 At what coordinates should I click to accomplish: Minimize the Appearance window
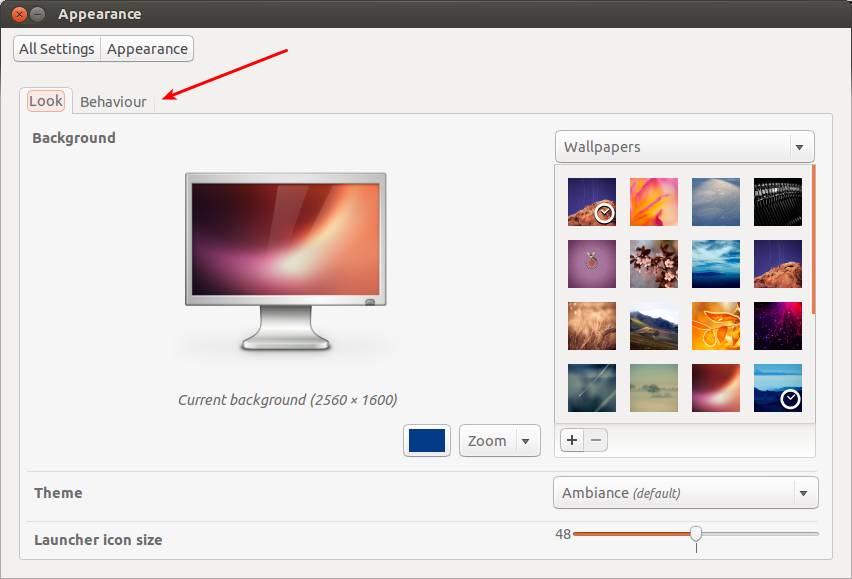click(37, 14)
